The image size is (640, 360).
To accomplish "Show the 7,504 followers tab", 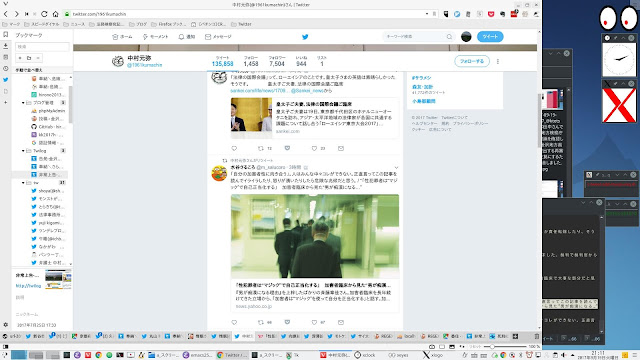I will click(x=277, y=61).
